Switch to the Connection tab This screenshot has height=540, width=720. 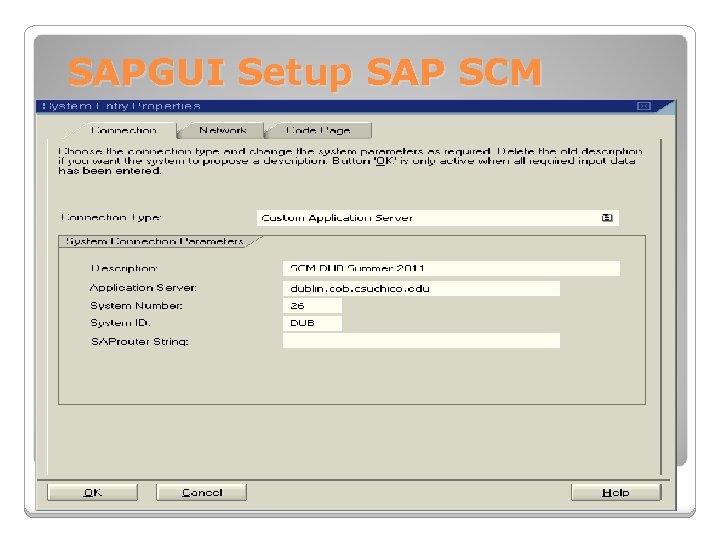124,130
